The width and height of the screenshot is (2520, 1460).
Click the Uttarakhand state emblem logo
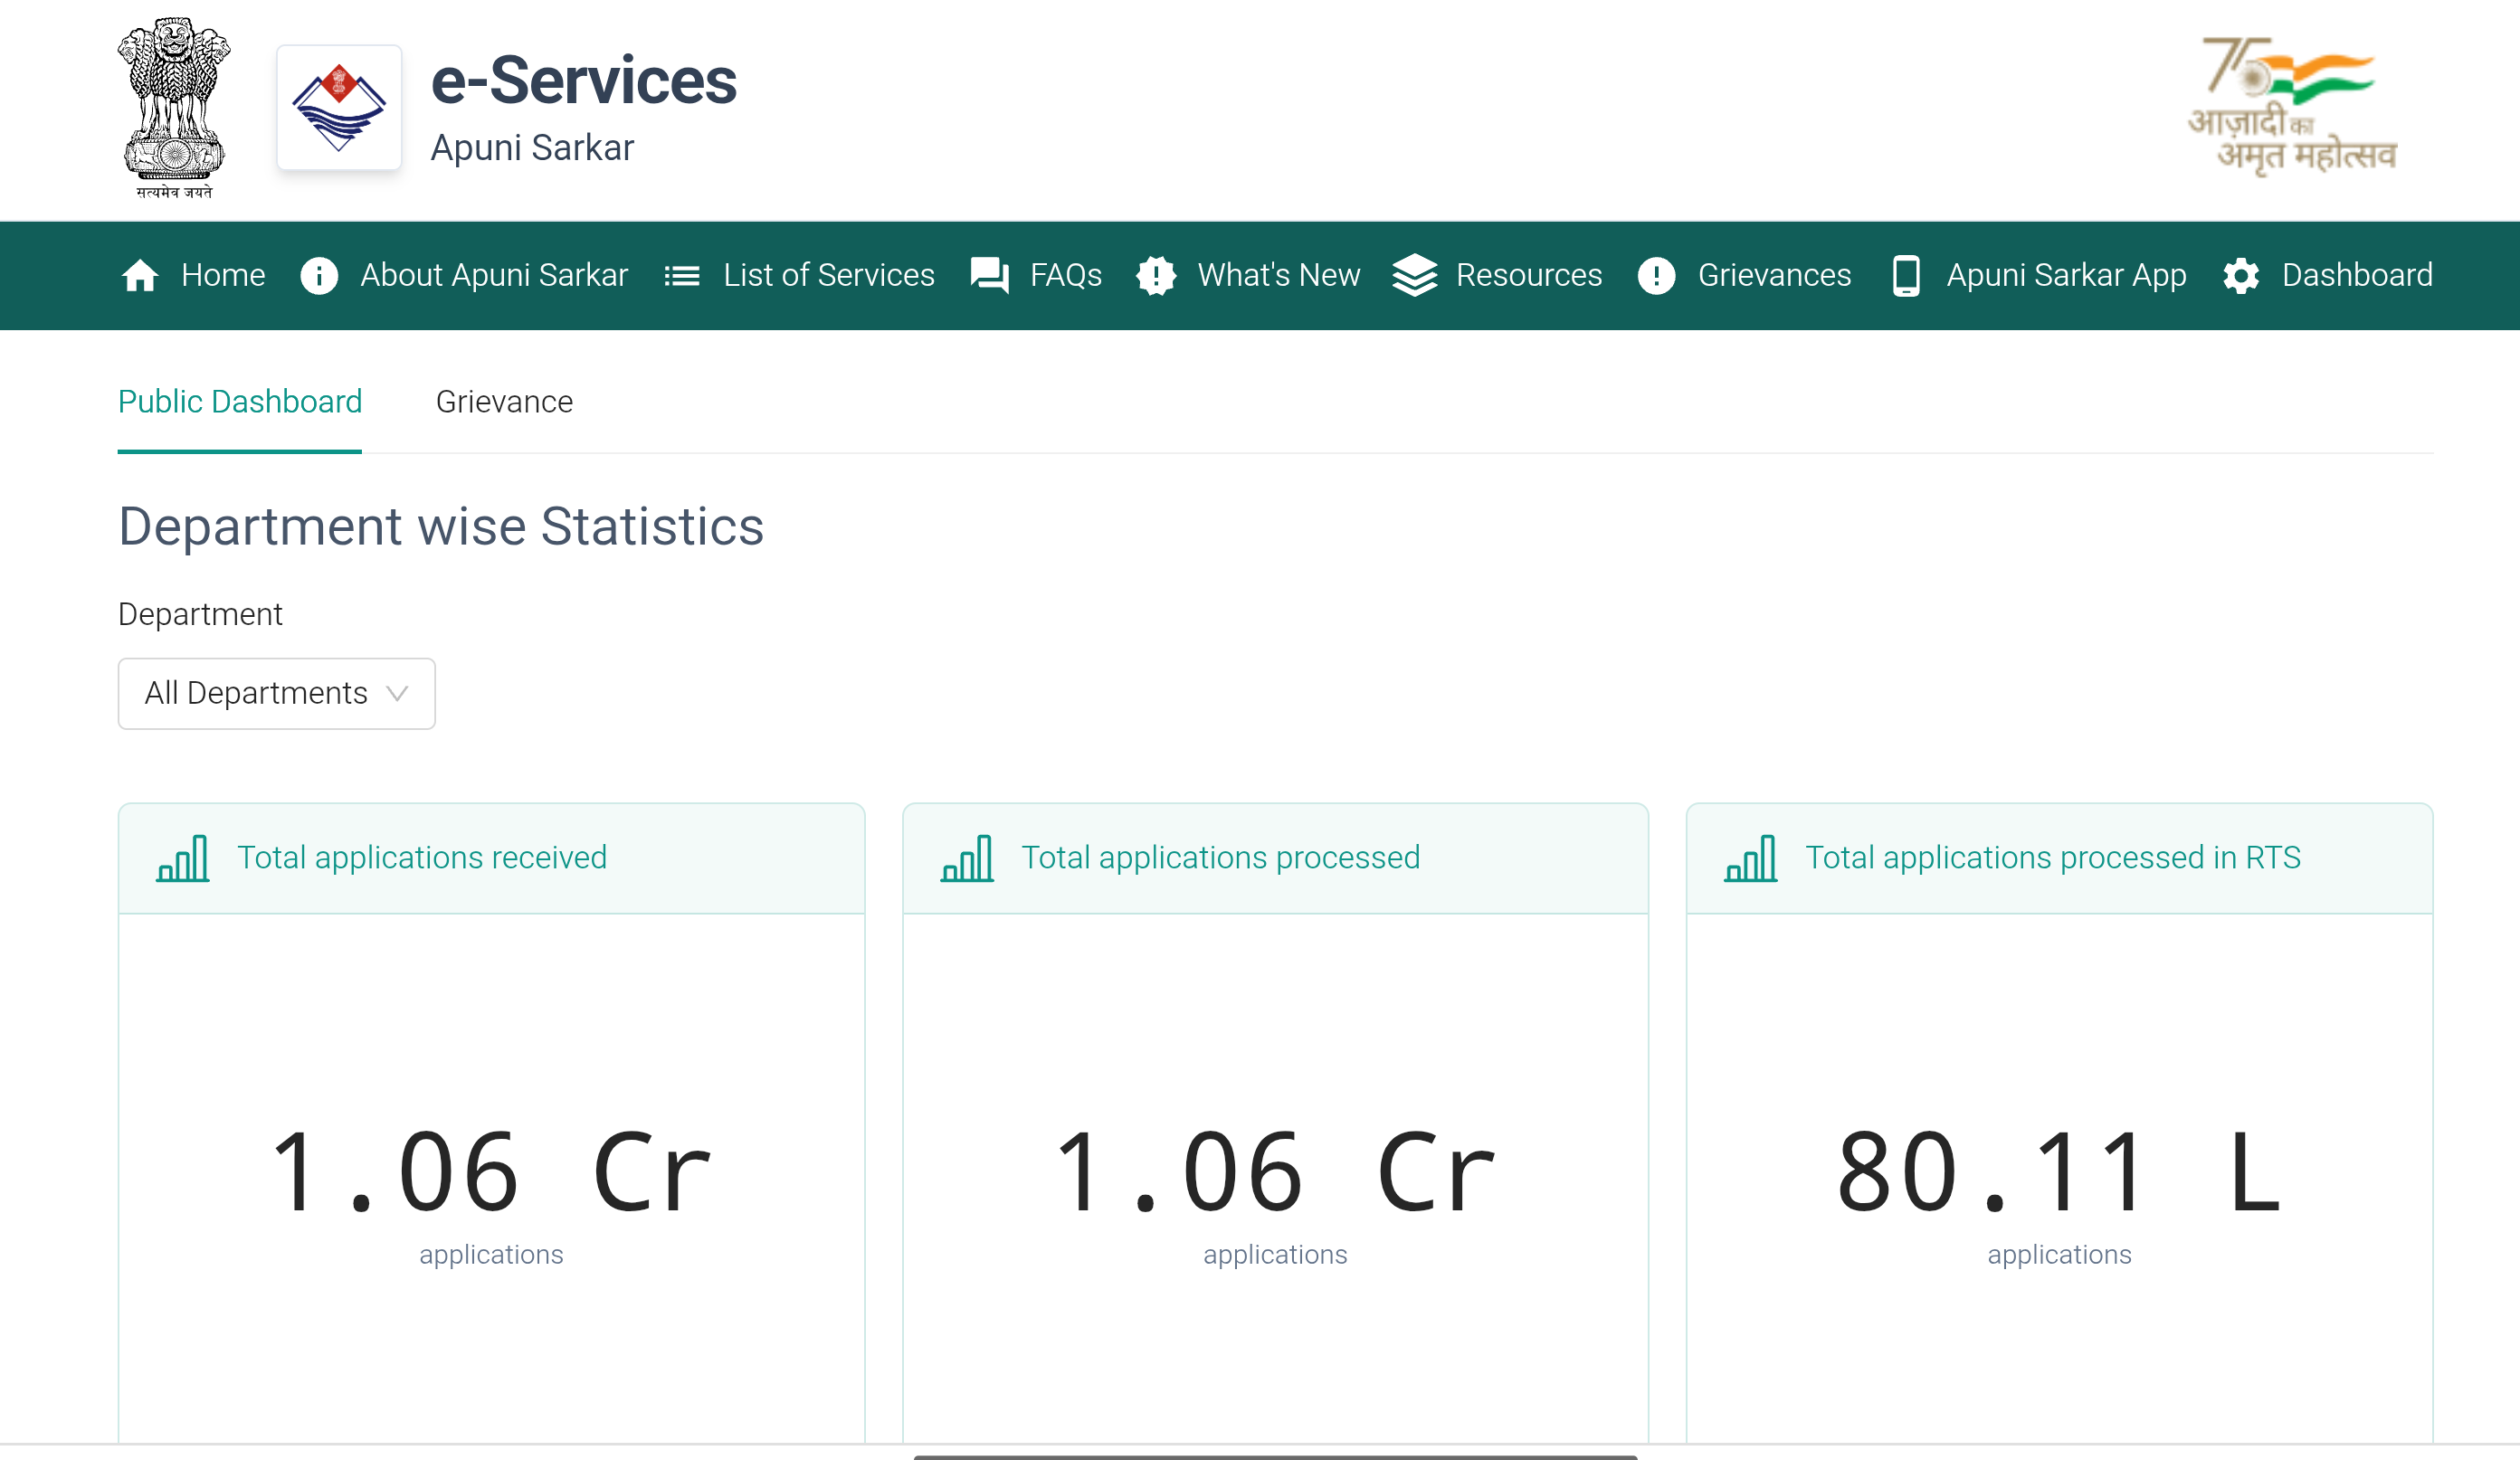(339, 108)
